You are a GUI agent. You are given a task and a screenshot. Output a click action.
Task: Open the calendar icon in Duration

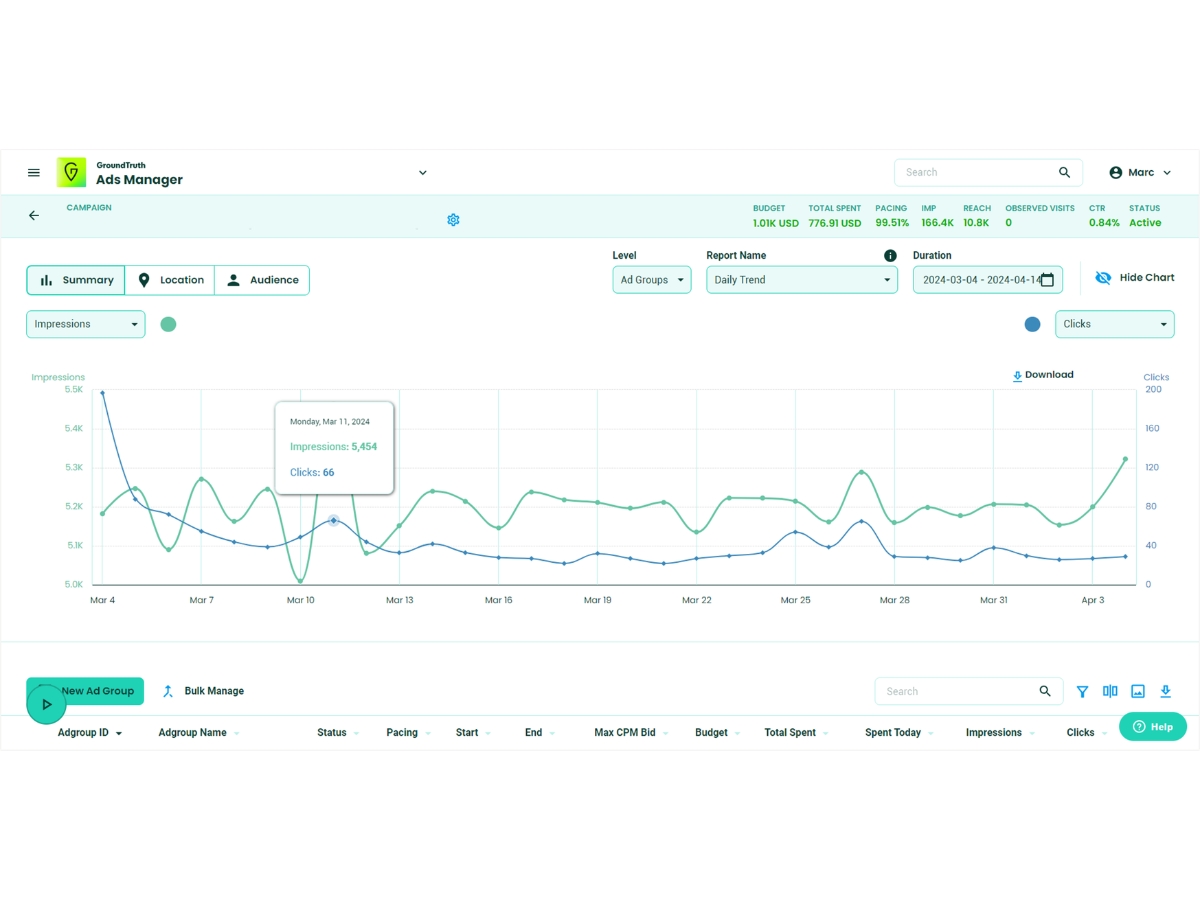pyautogui.click(x=1047, y=280)
